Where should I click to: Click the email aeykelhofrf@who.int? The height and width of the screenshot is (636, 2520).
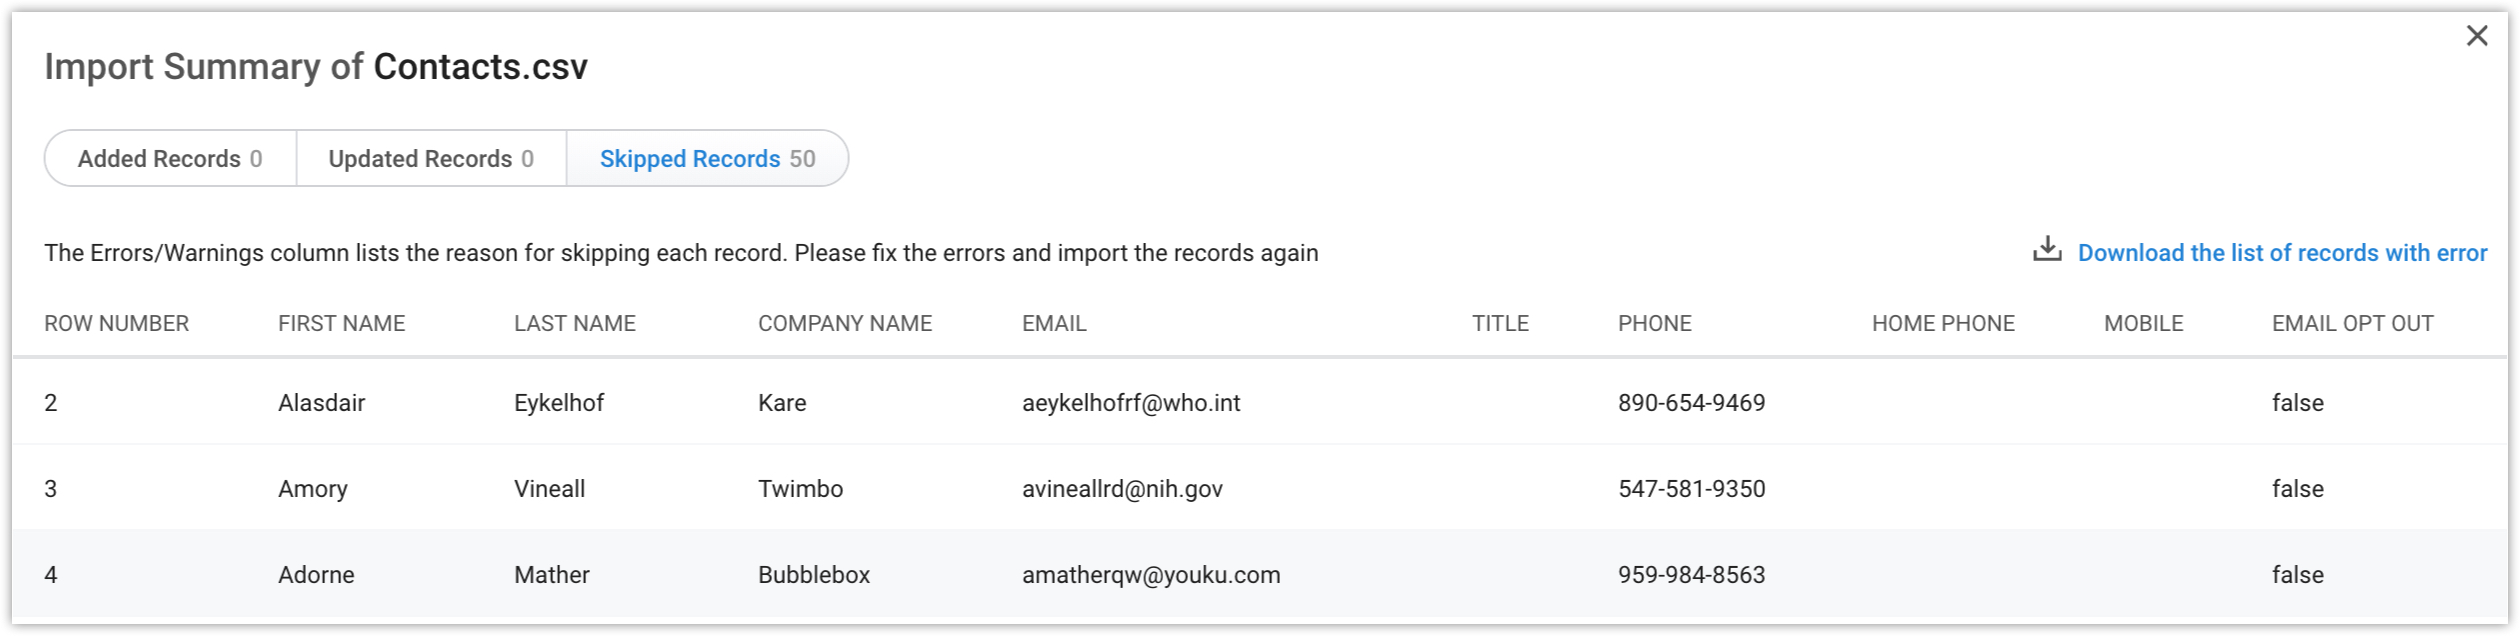pyautogui.click(x=1130, y=403)
